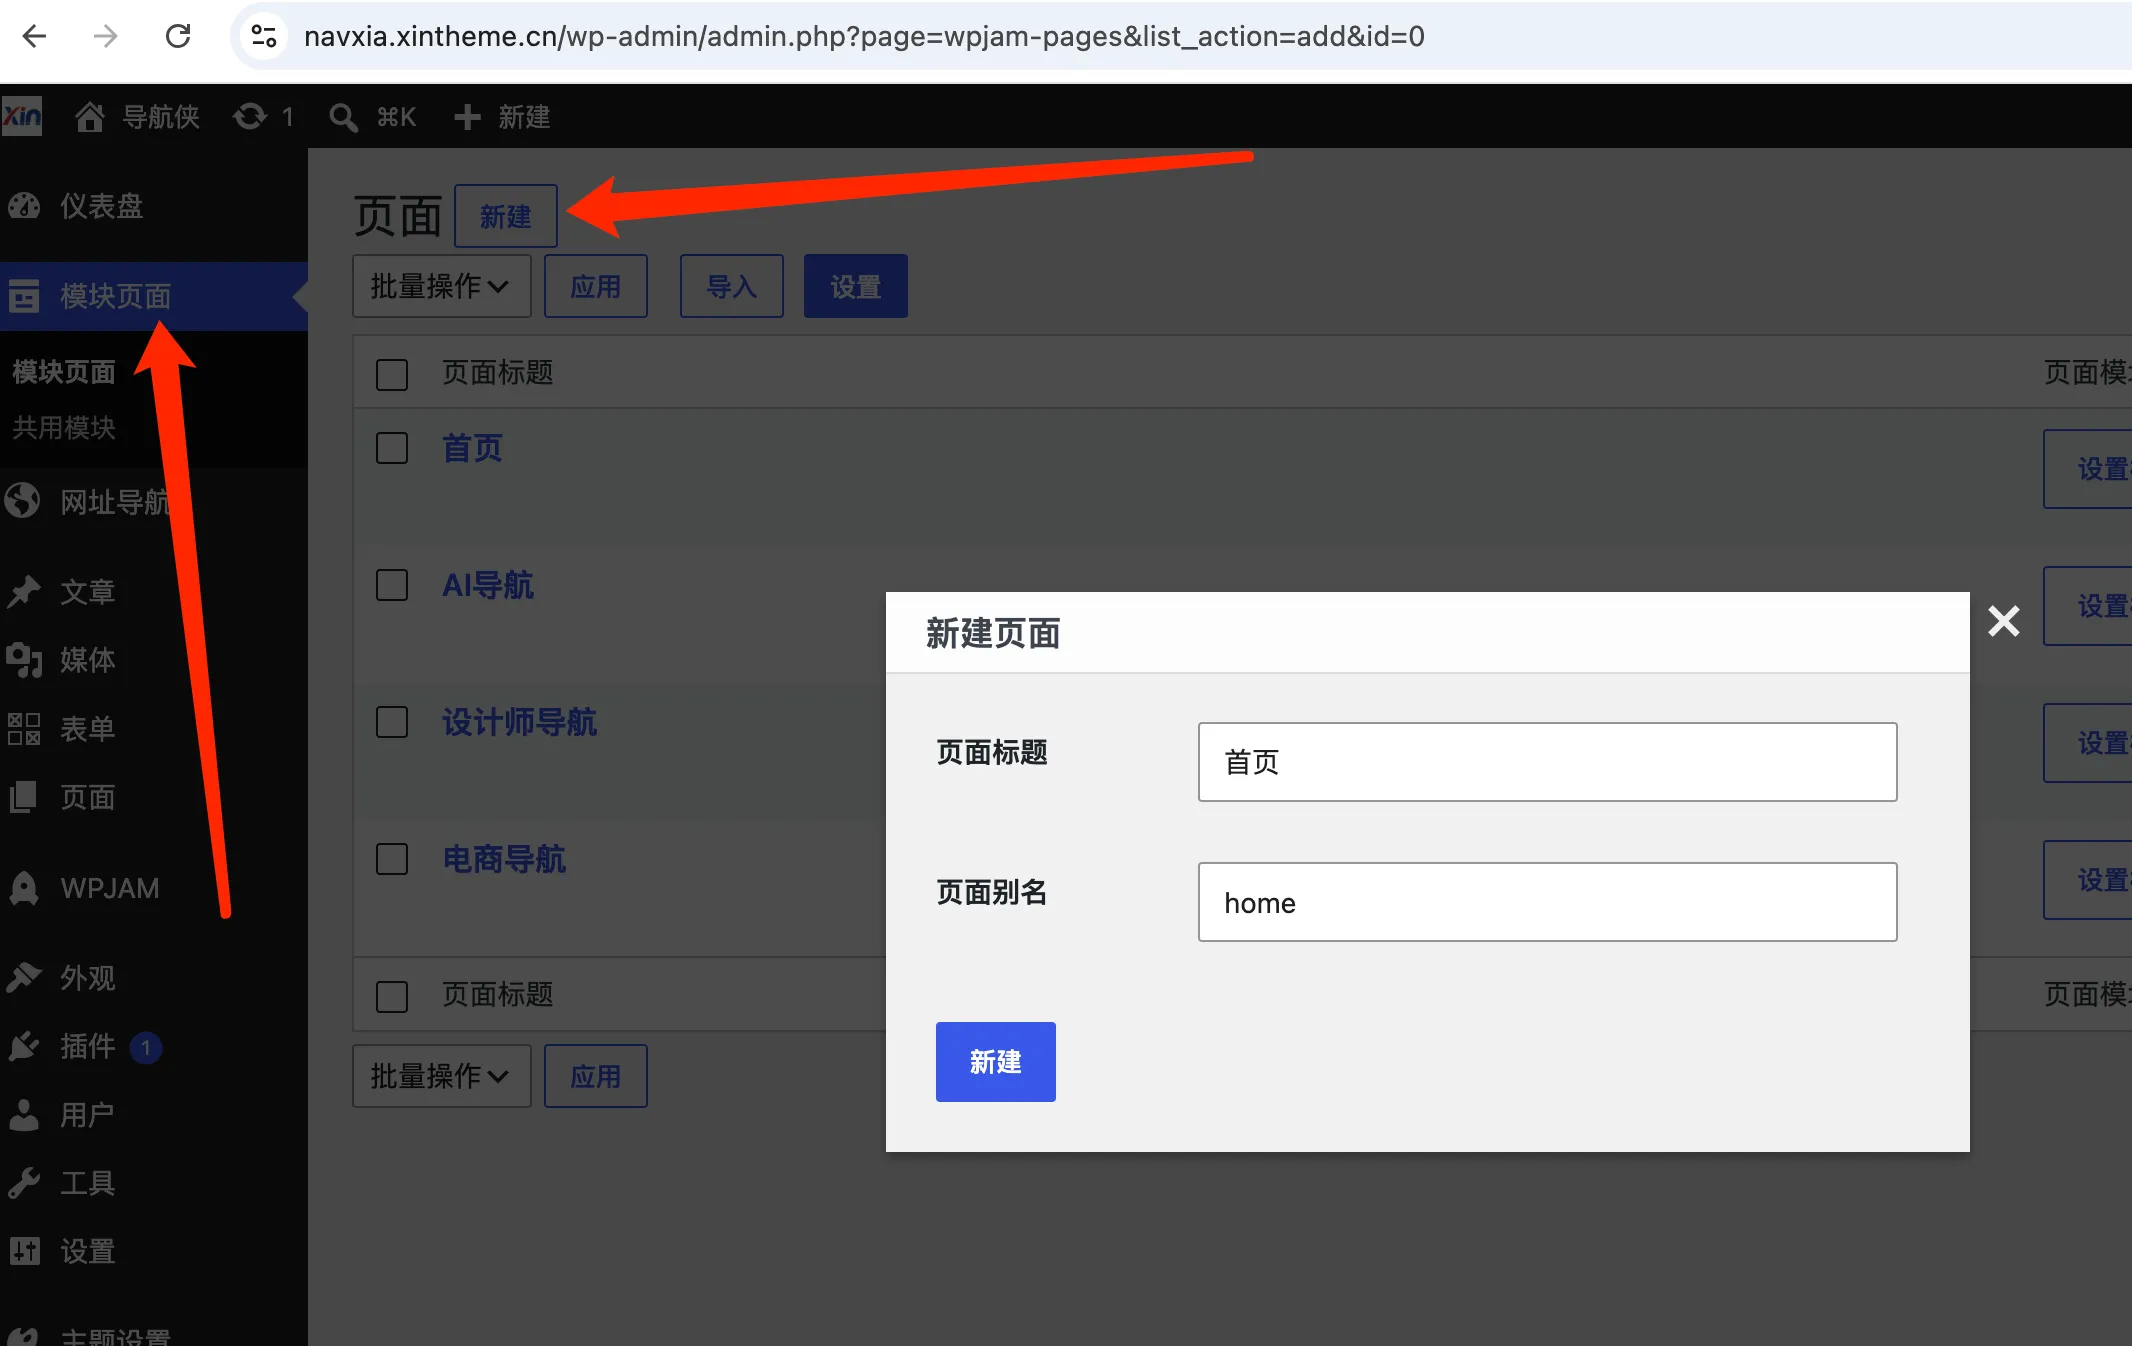Select 模块页面 submenu item
Screen dimensions: 2132x1346
click(64, 371)
